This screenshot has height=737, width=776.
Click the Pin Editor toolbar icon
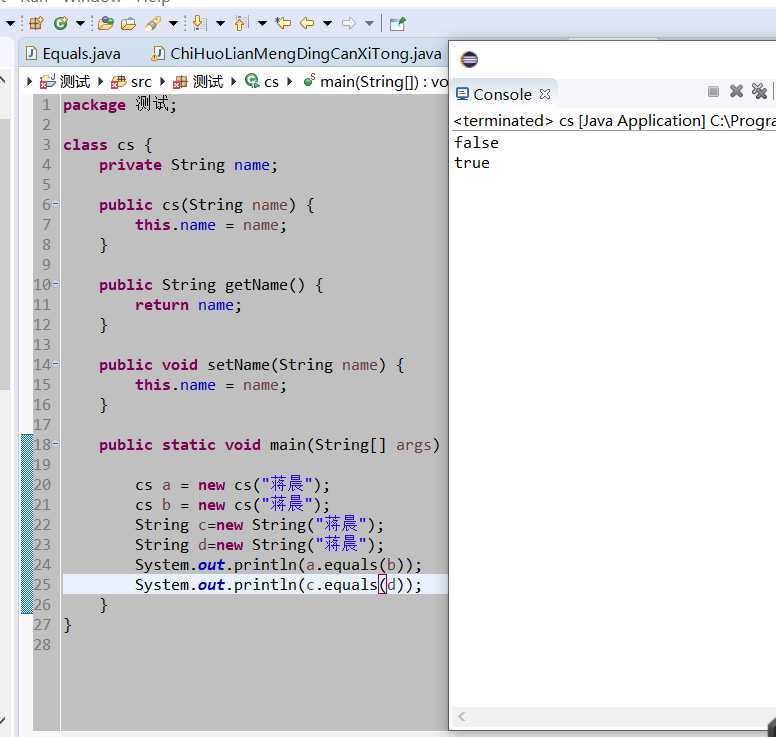coord(398,23)
